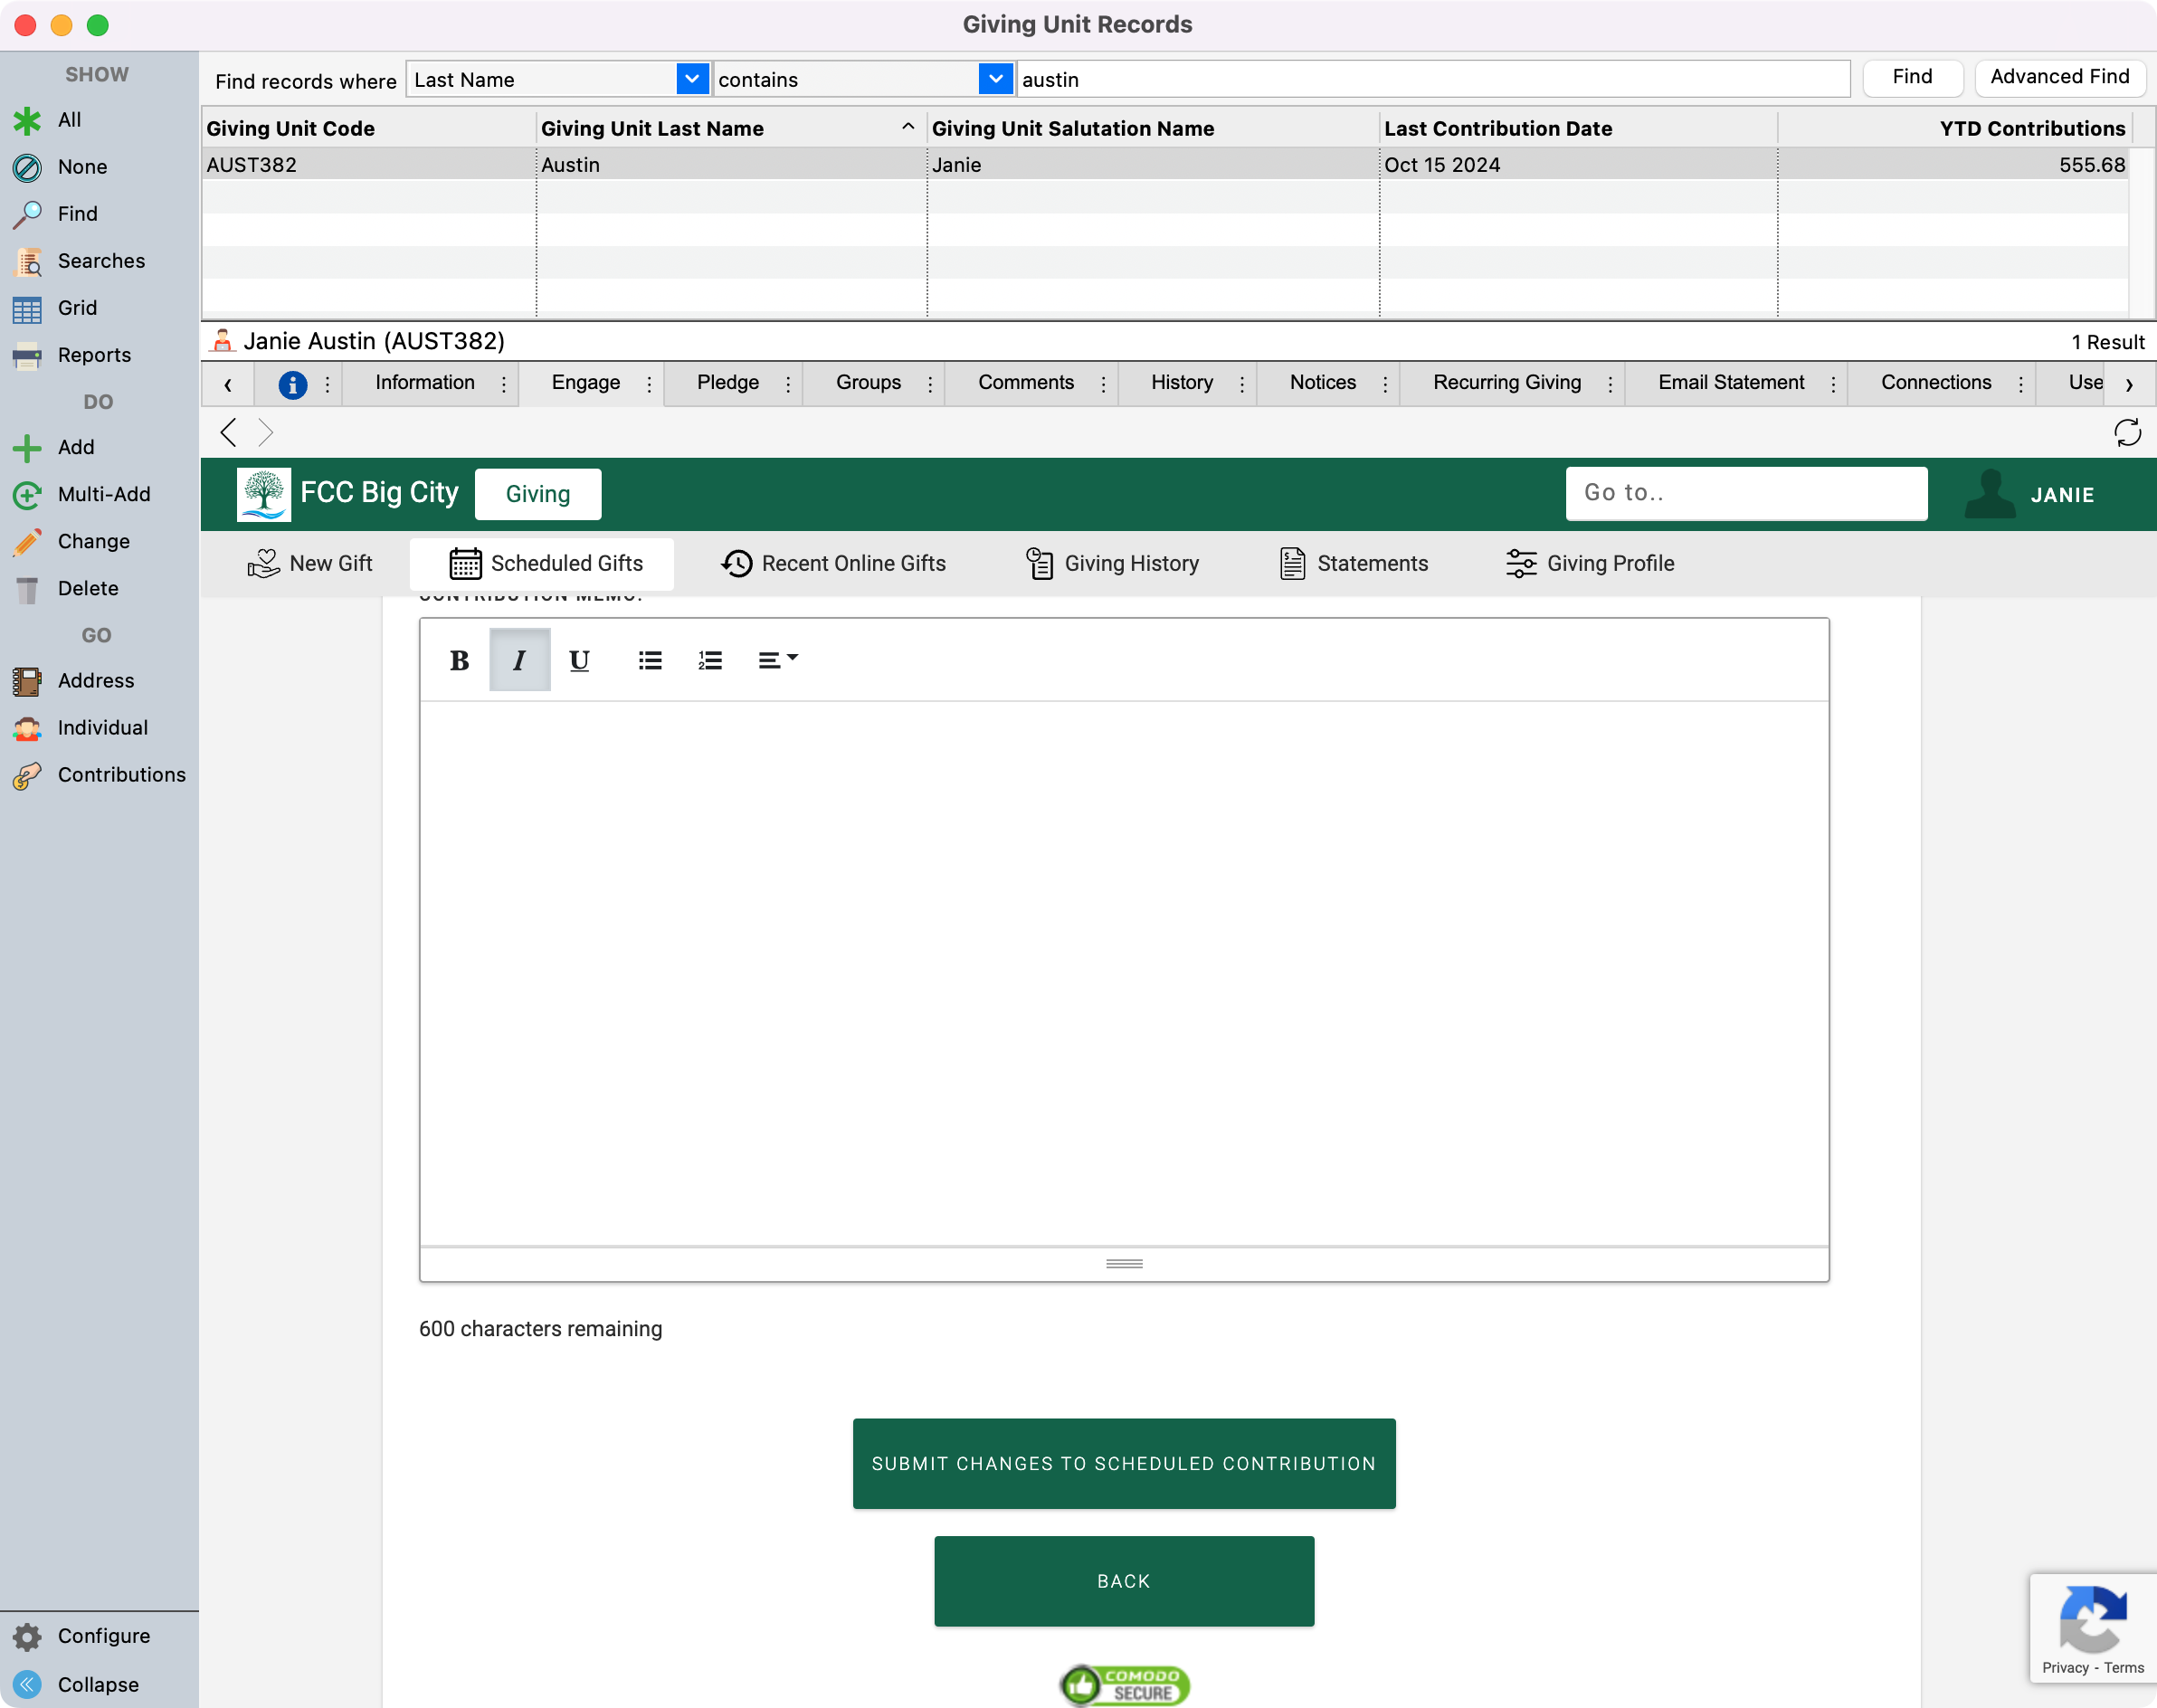Toggle bold formatting in memo editor
The image size is (2157, 1708).
tap(459, 660)
